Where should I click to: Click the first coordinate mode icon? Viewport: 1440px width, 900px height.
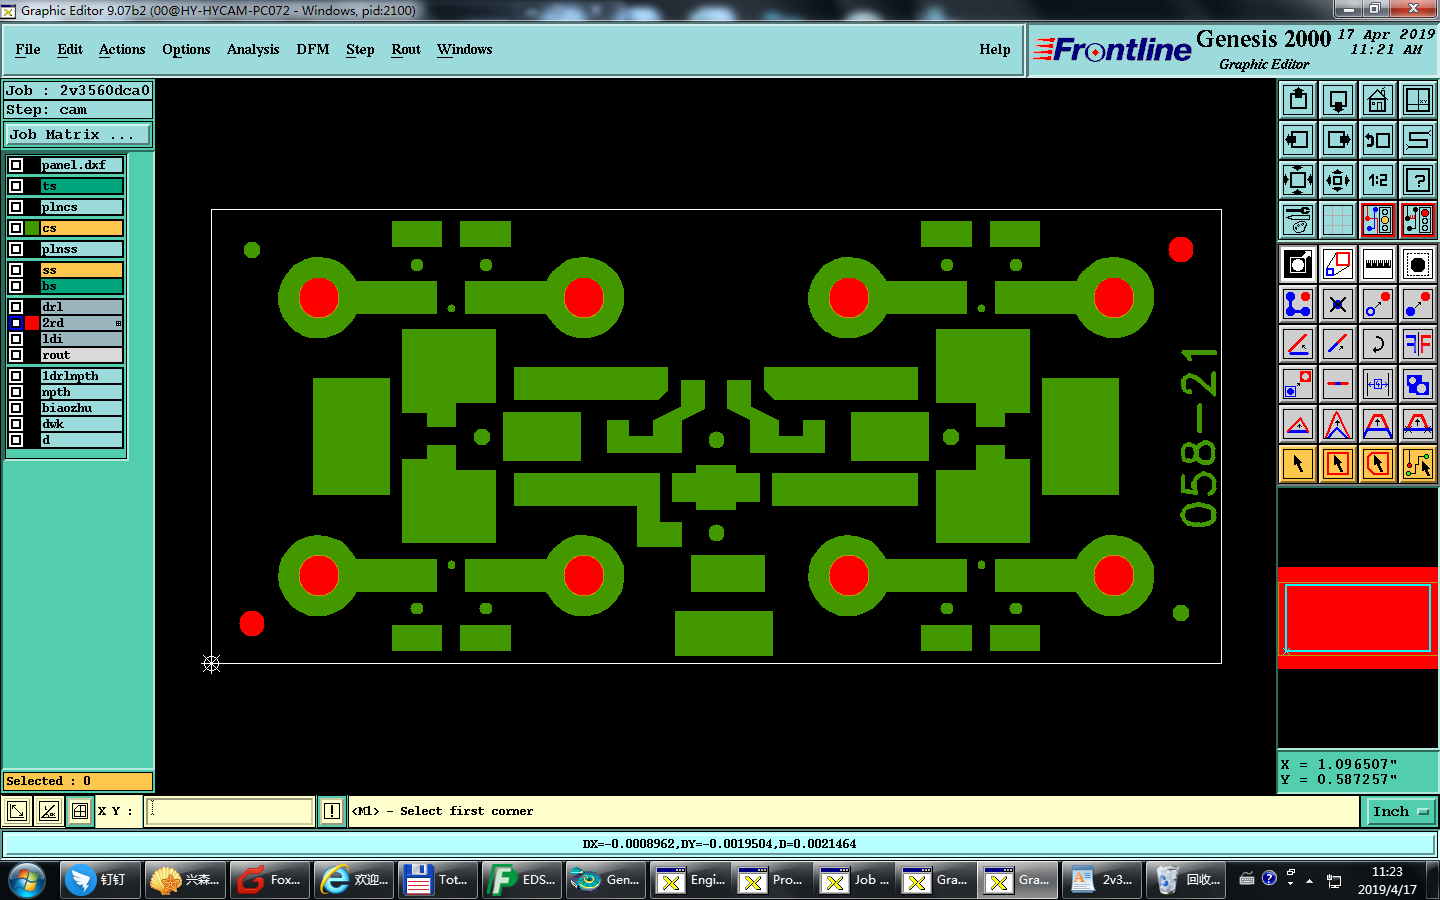17,811
